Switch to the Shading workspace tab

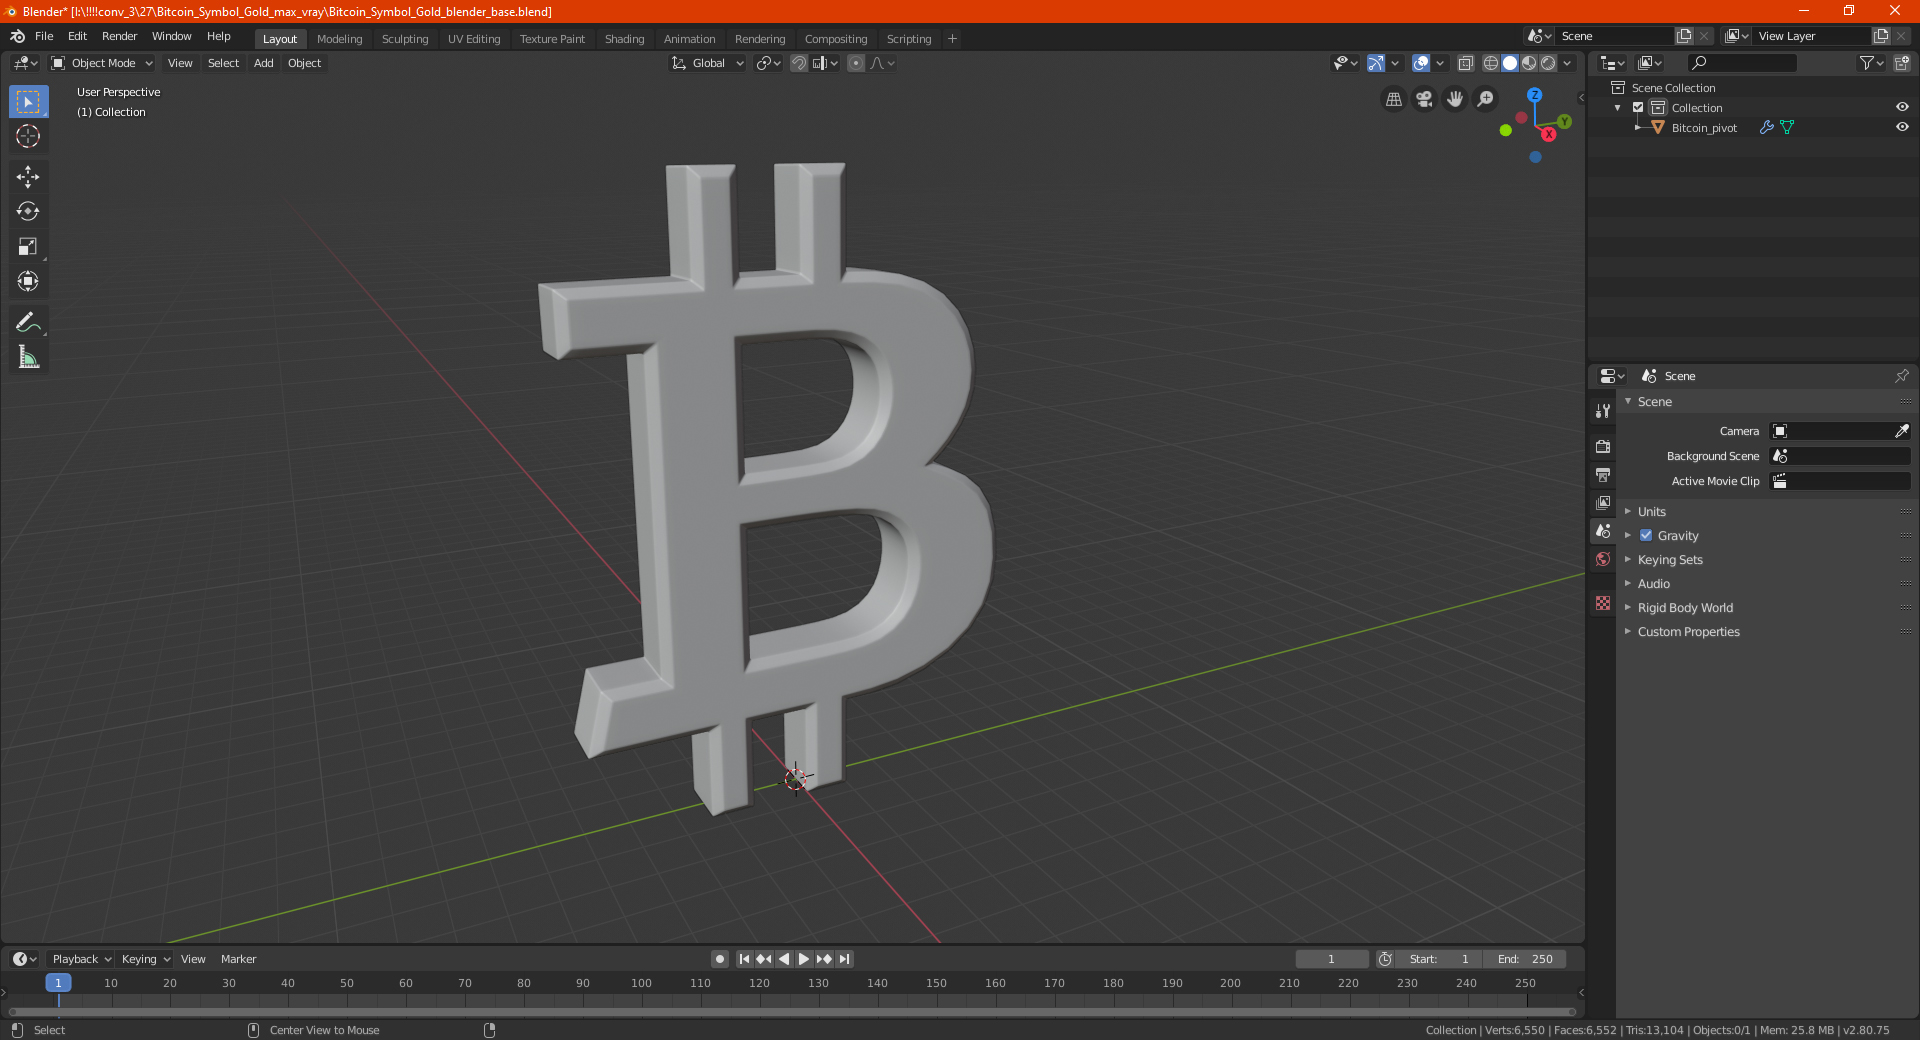click(x=624, y=39)
